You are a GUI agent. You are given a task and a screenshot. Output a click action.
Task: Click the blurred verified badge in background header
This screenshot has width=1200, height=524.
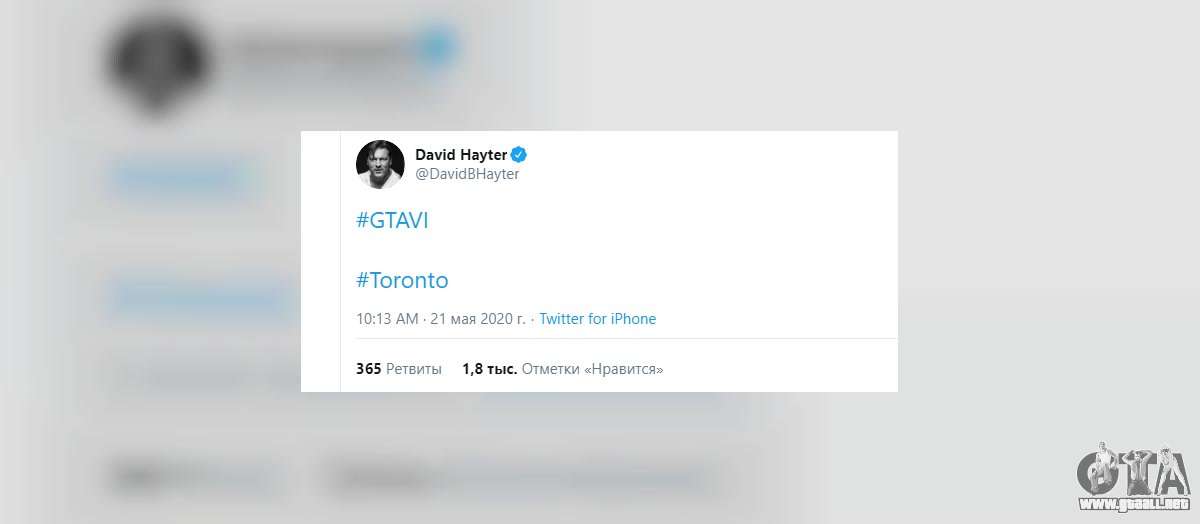pos(438,45)
